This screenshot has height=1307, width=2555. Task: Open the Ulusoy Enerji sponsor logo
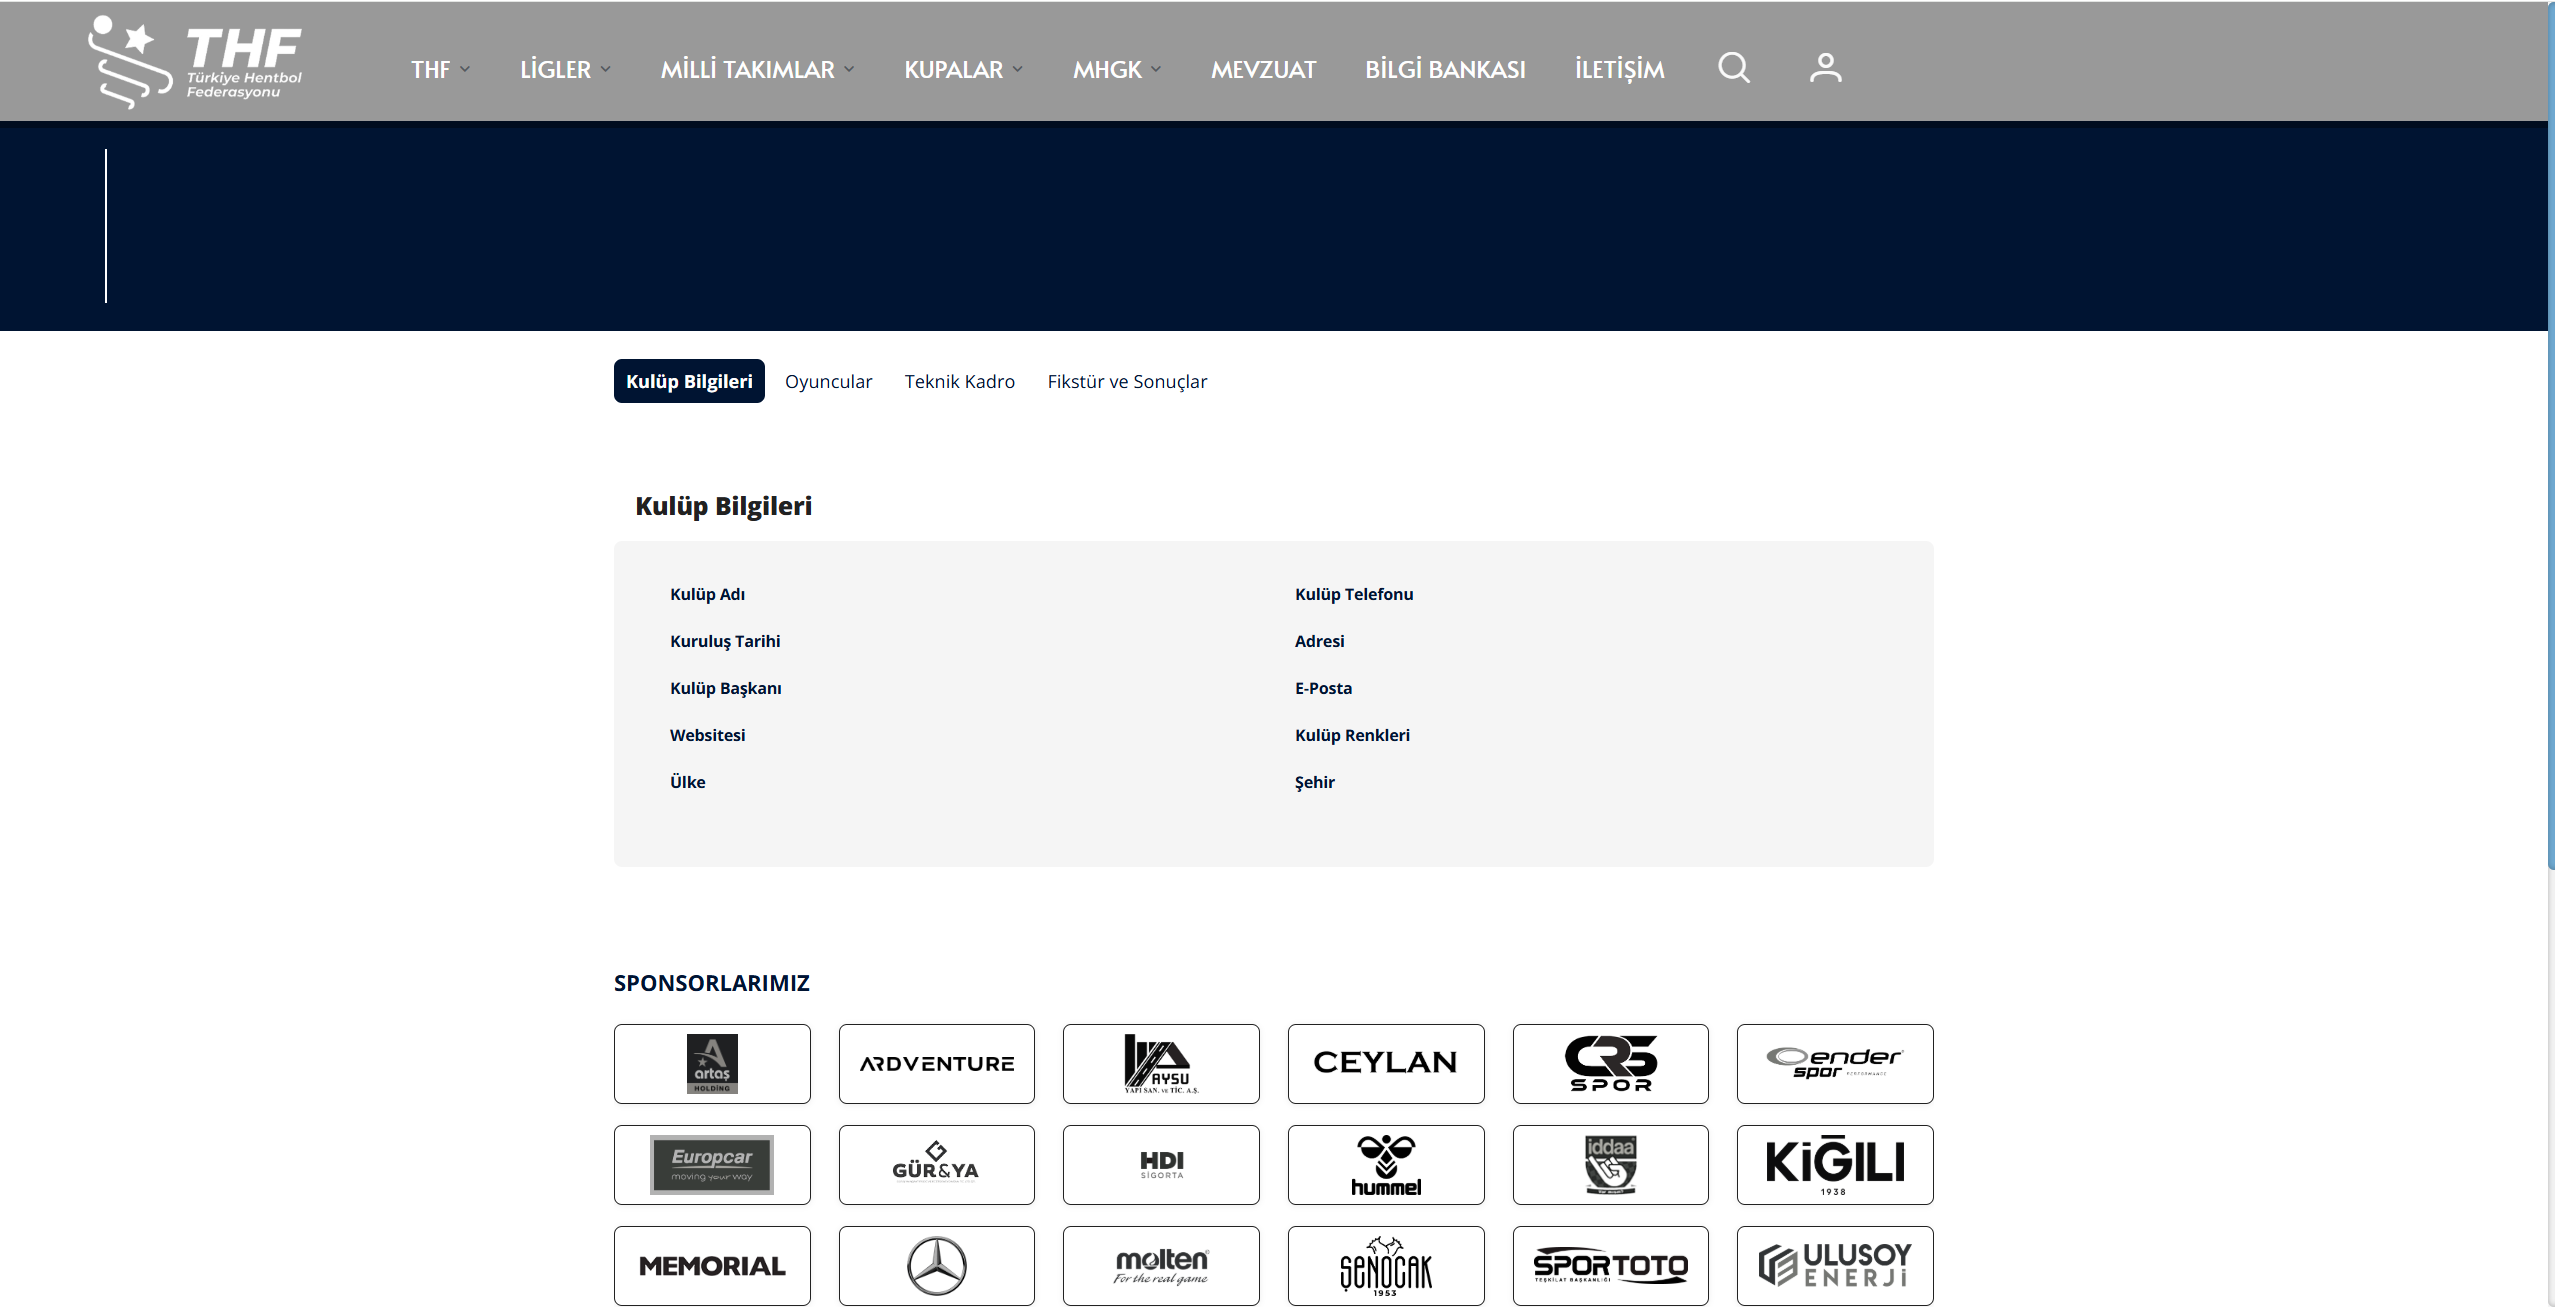coord(1835,1265)
